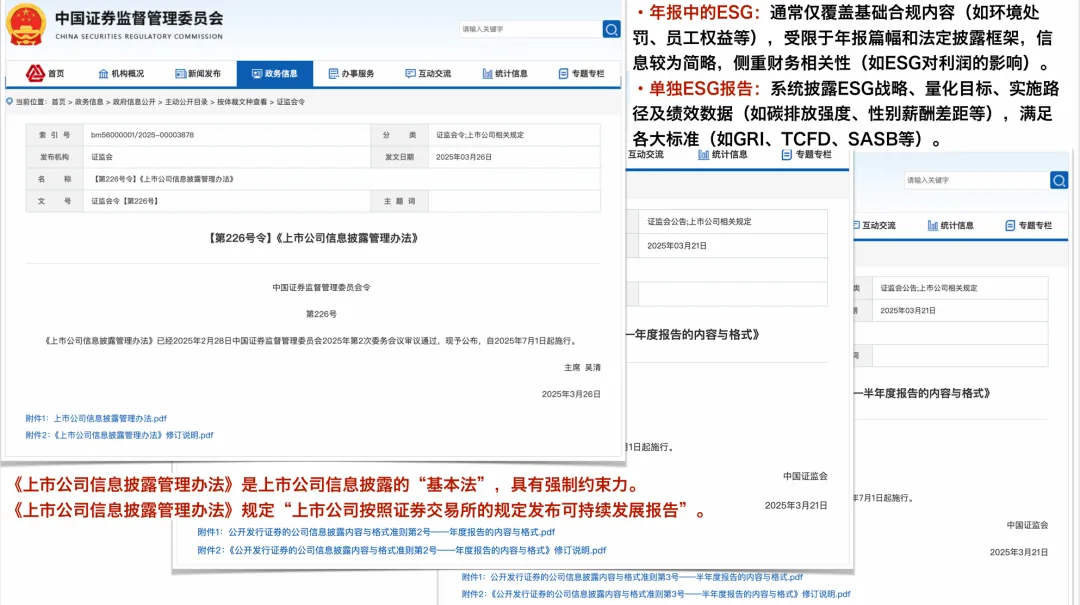1080x605 pixels.
Task: Click the CSRC national emblem logo
Action: [x=25, y=25]
